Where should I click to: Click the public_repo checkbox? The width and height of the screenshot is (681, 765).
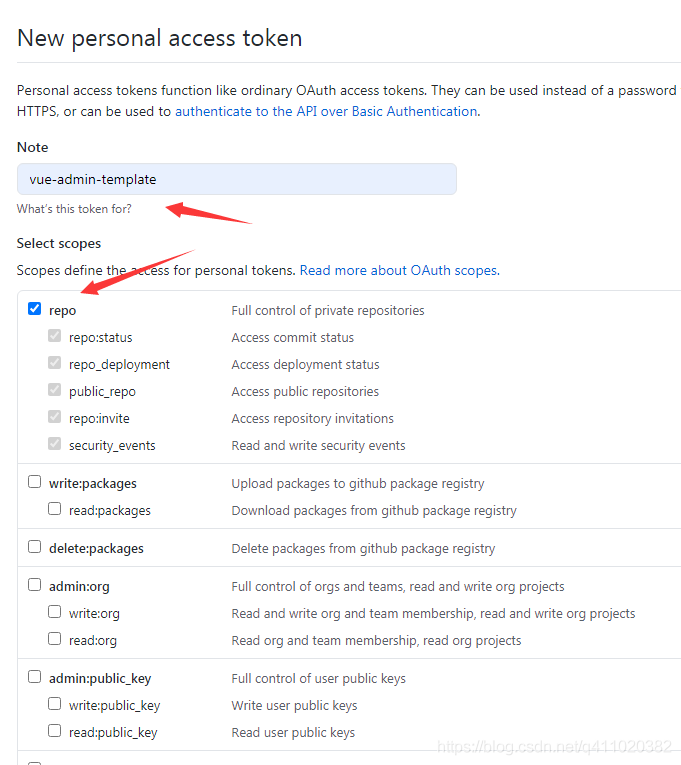tap(55, 391)
